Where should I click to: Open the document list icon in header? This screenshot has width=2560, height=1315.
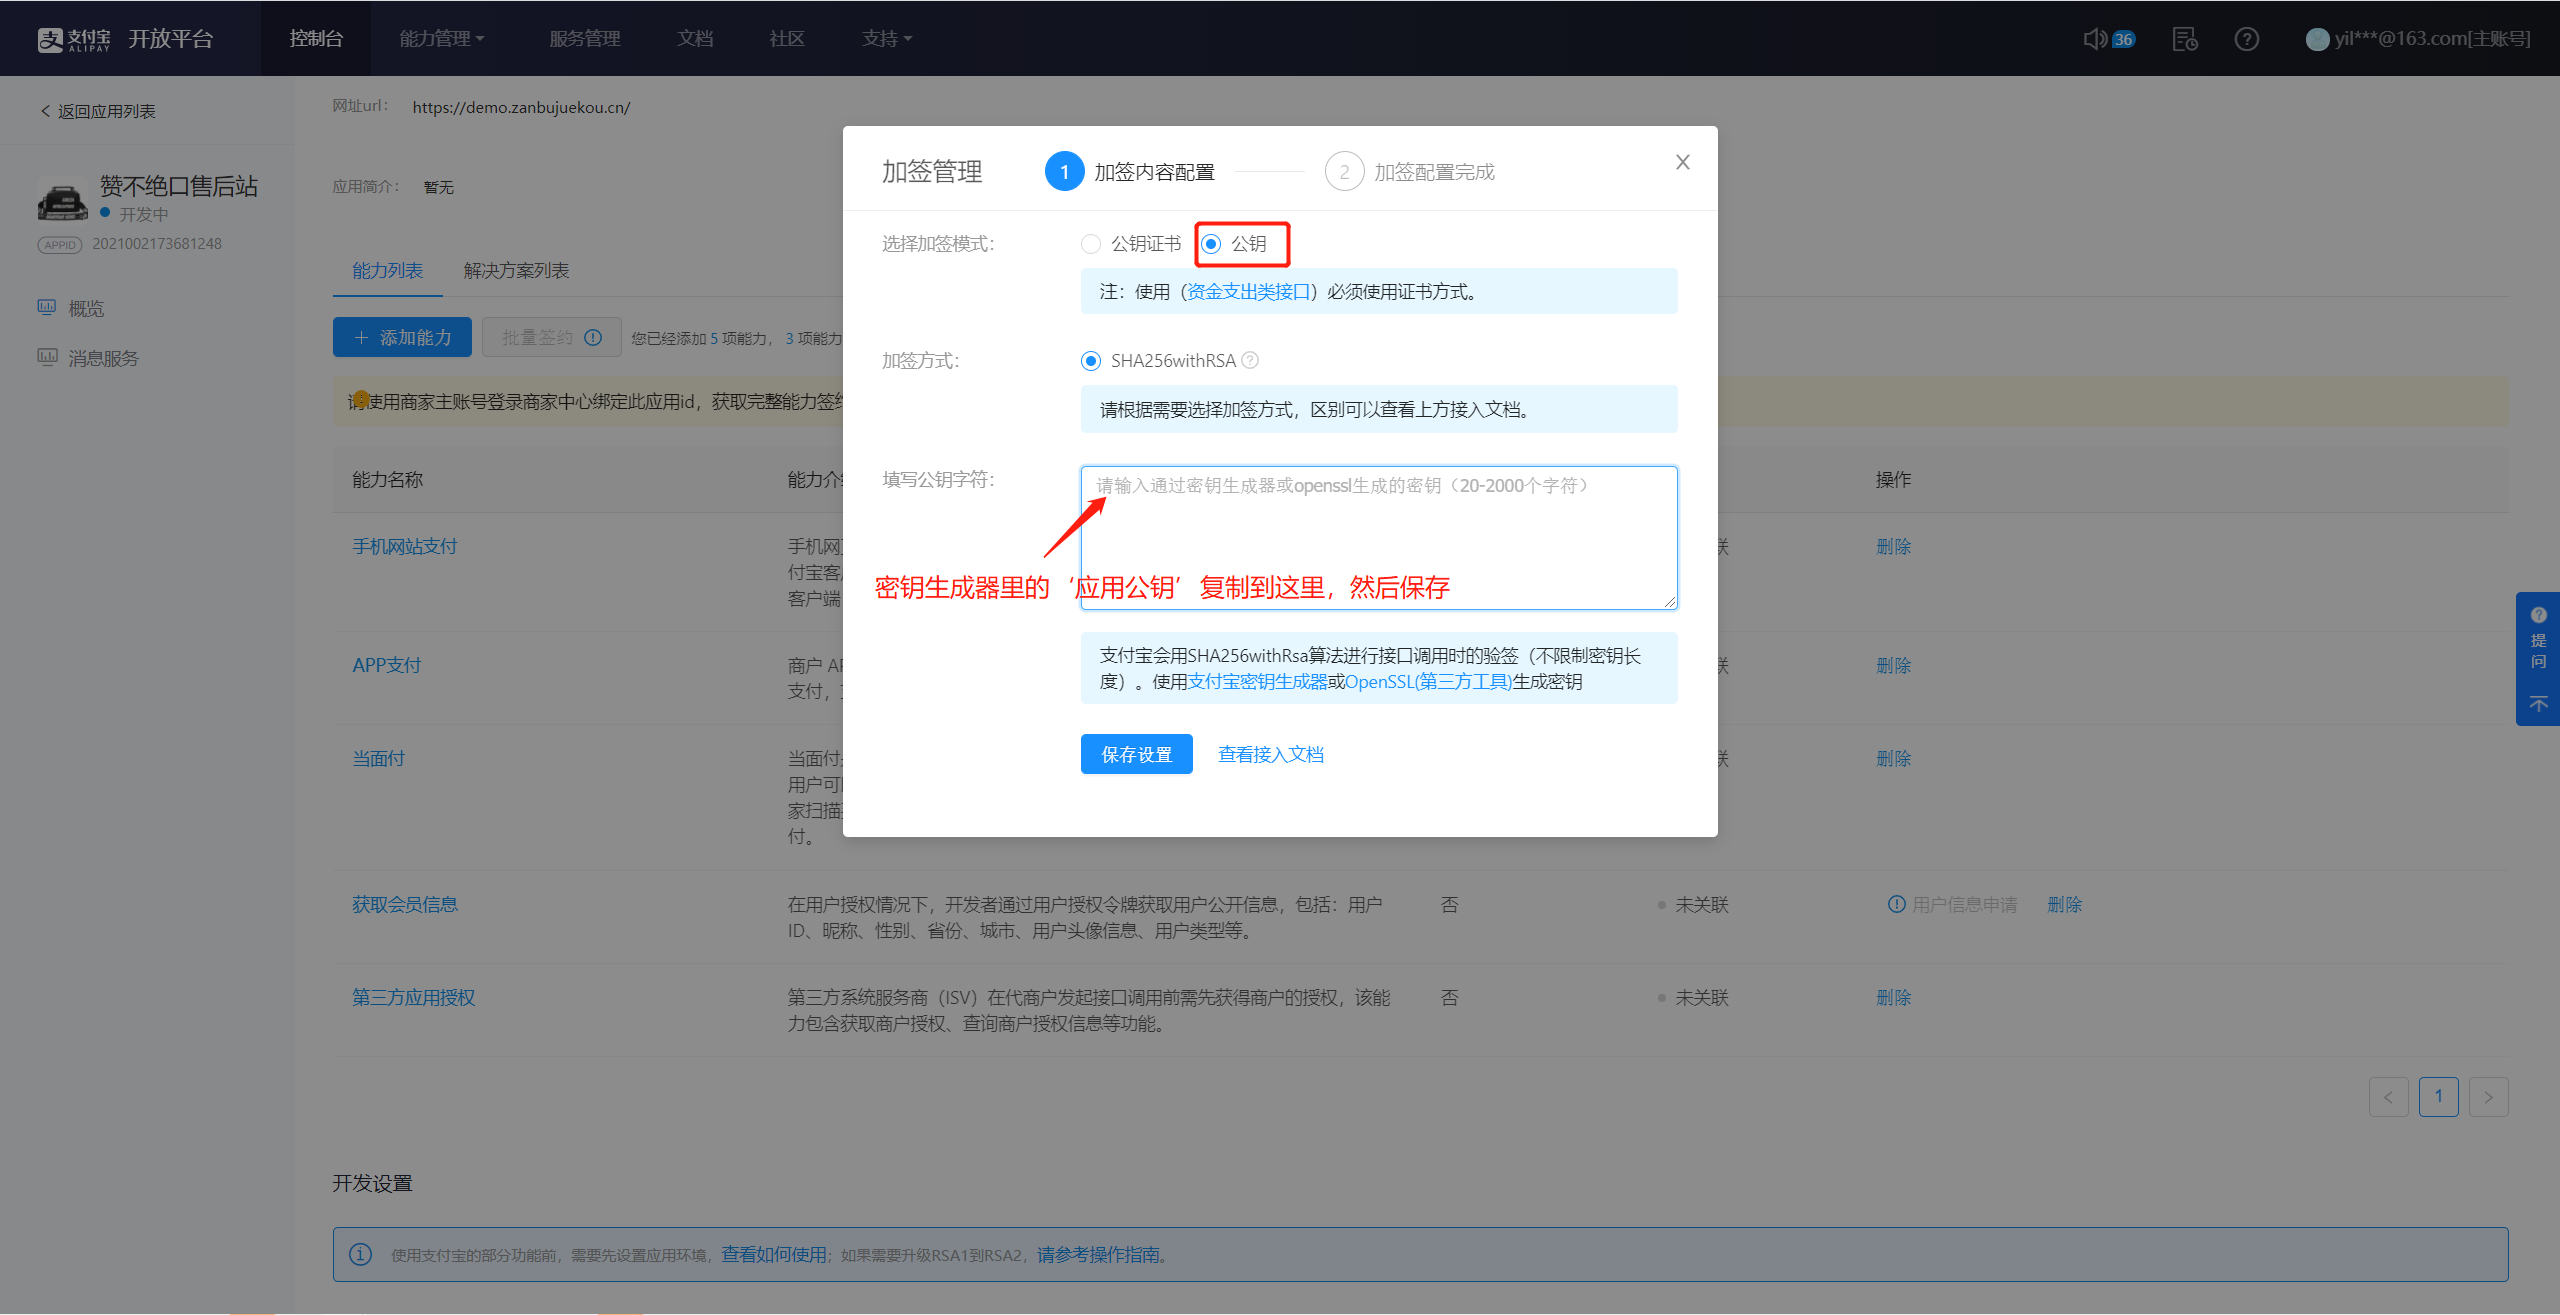coord(2185,39)
